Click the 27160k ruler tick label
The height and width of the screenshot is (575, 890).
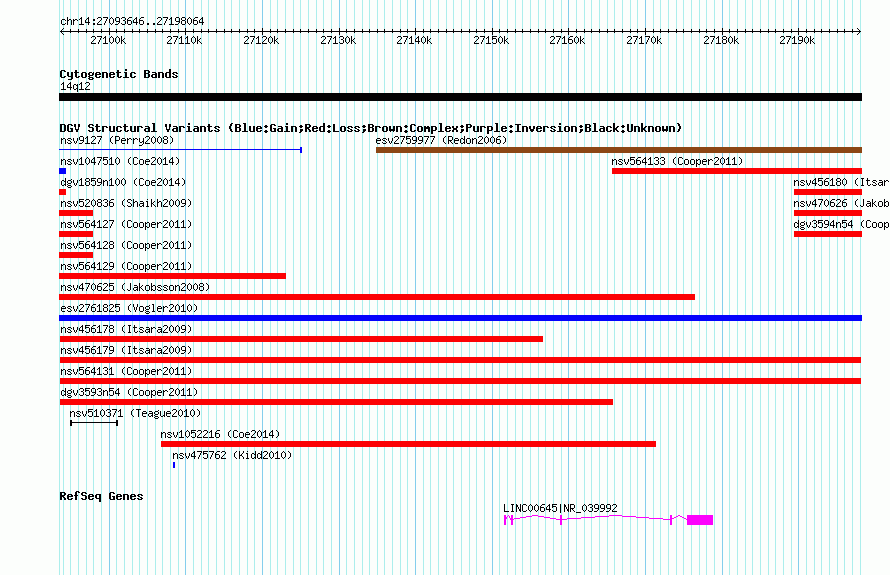tap(567, 40)
